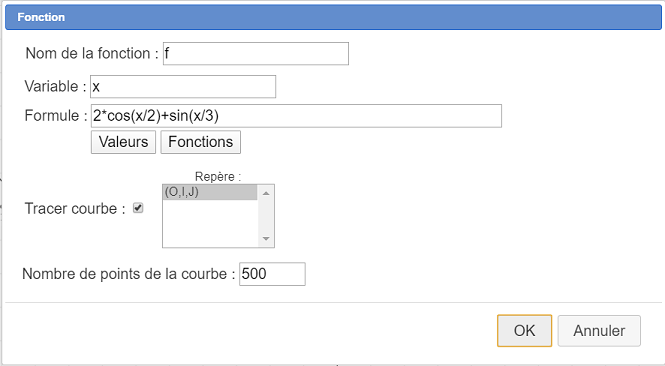Viewport: 665px width, 366px height.
Task: Cancel the dialog with Annuler
Action: click(x=599, y=330)
